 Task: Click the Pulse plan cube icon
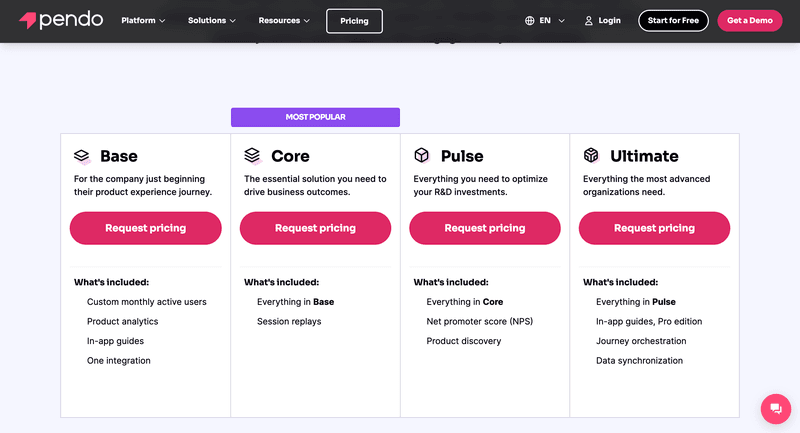(x=422, y=156)
